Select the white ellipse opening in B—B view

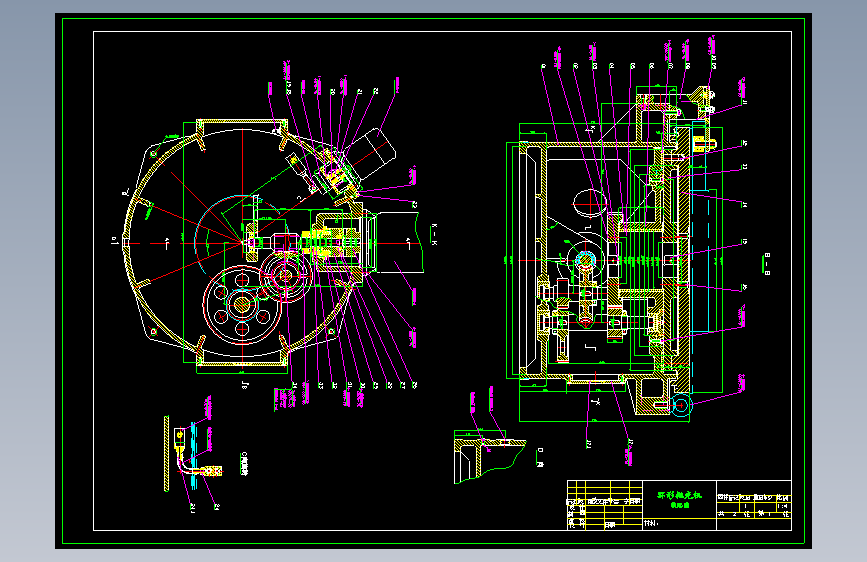pyautogui.click(x=590, y=203)
